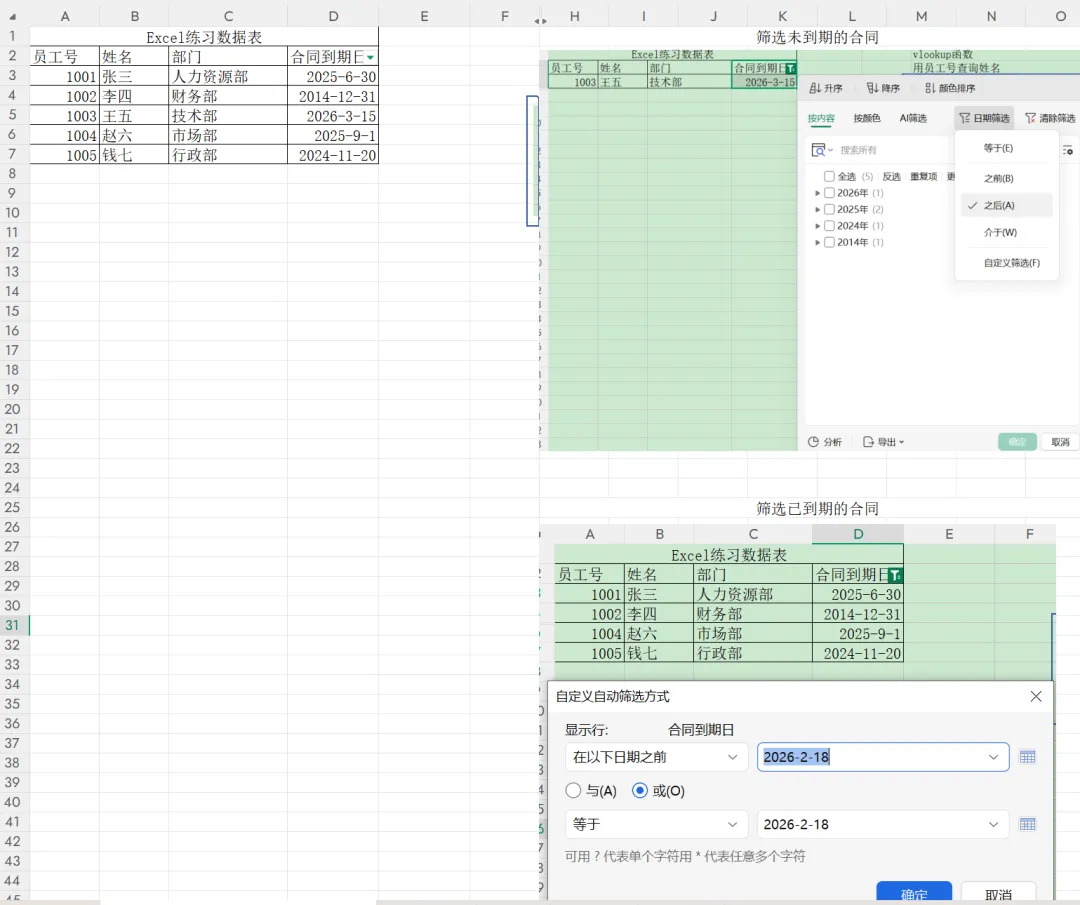Screen dimensions: 1080x905
Task: Select row 31 header in main sheet
Action: tap(12, 625)
